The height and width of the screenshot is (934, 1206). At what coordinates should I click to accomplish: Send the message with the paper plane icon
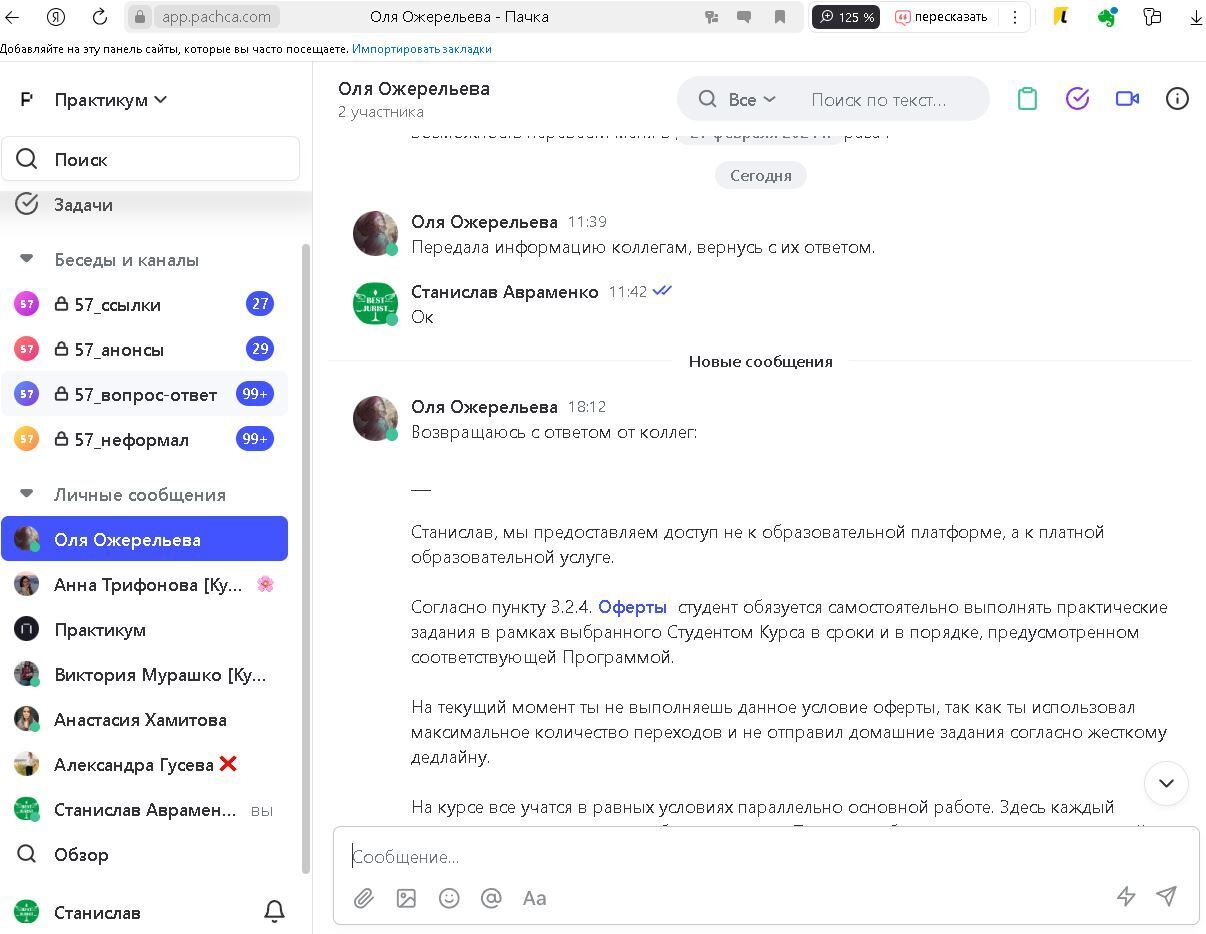[x=1166, y=897]
